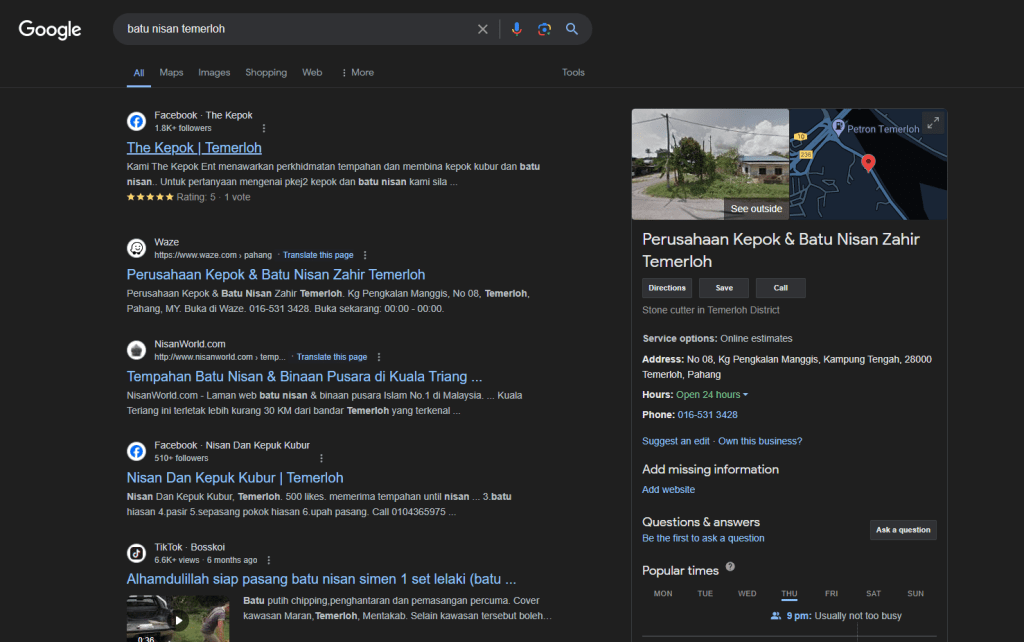Open options menu for The Kepok result
Viewport: 1024px width, 642px height.
click(x=264, y=128)
